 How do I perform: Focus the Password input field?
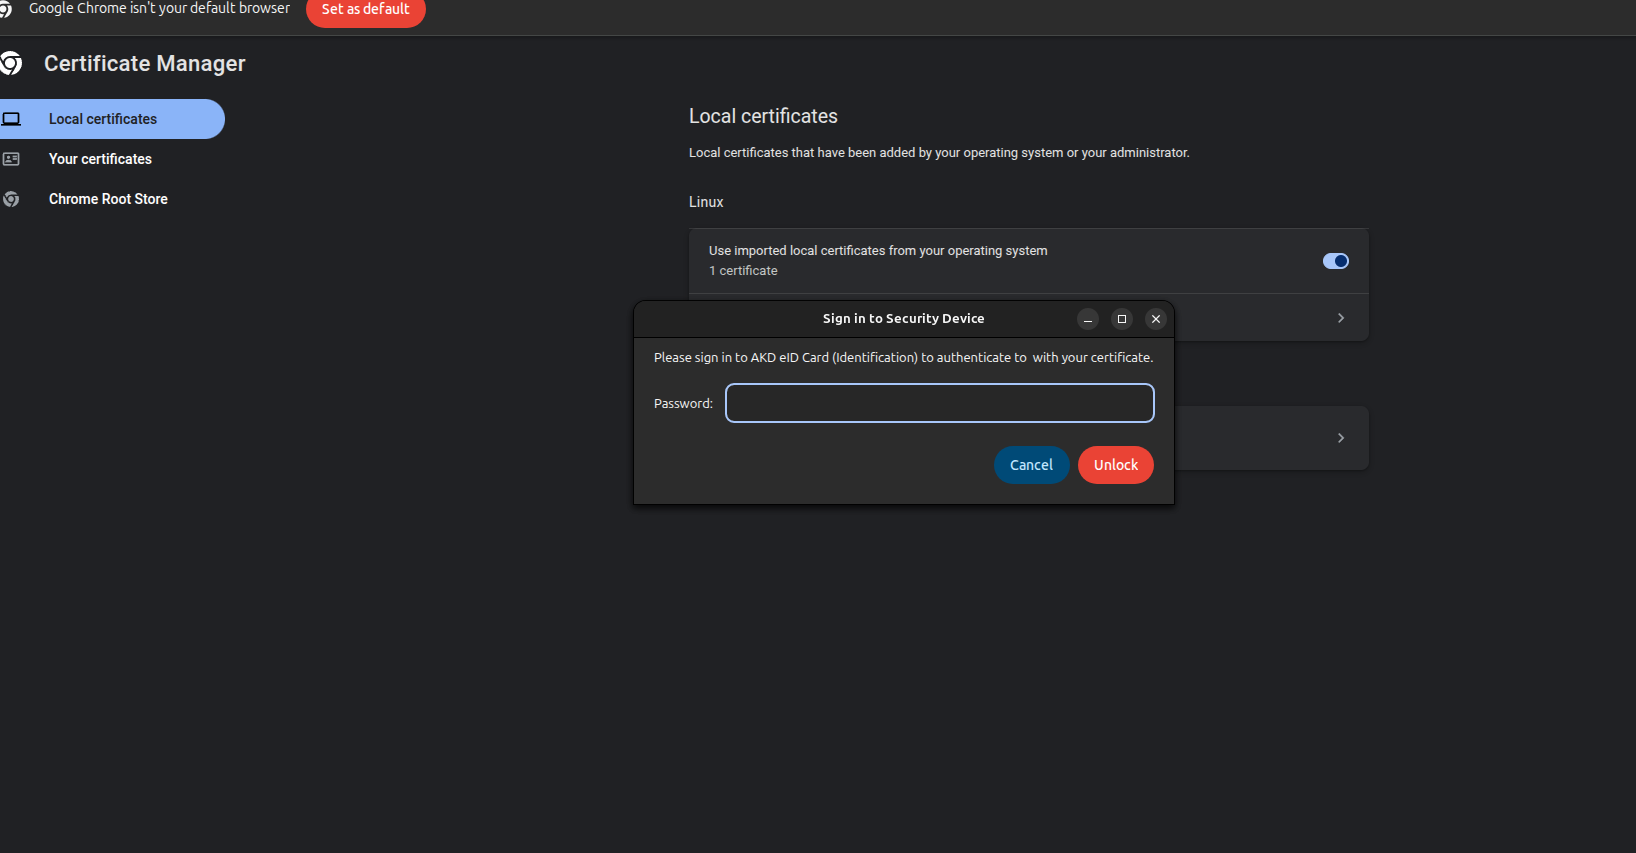tap(939, 403)
